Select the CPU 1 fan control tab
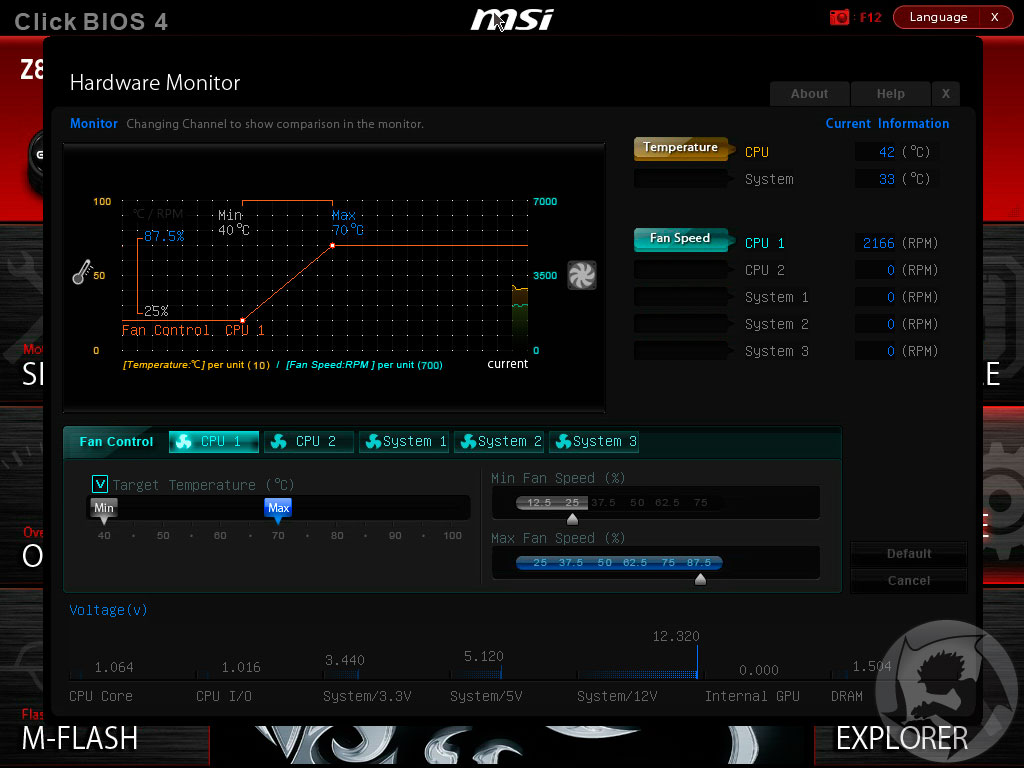Screen dimensions: 1024x768 [214, 441]
